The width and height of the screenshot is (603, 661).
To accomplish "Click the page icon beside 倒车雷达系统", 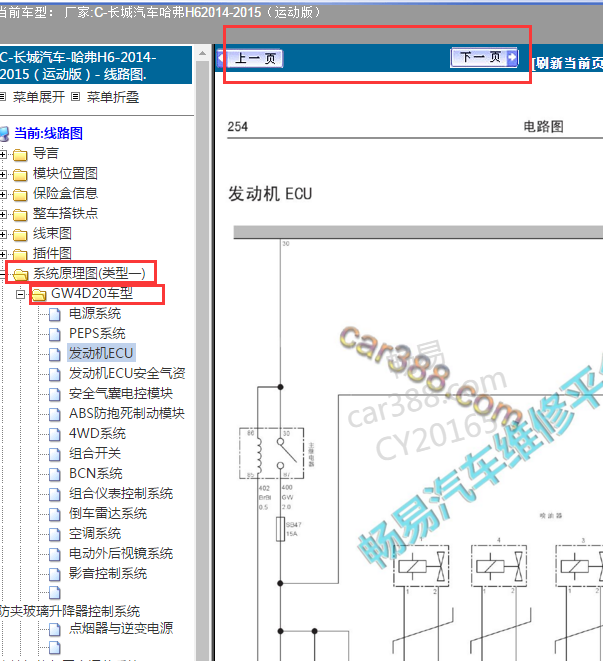I will coord(54,515).
